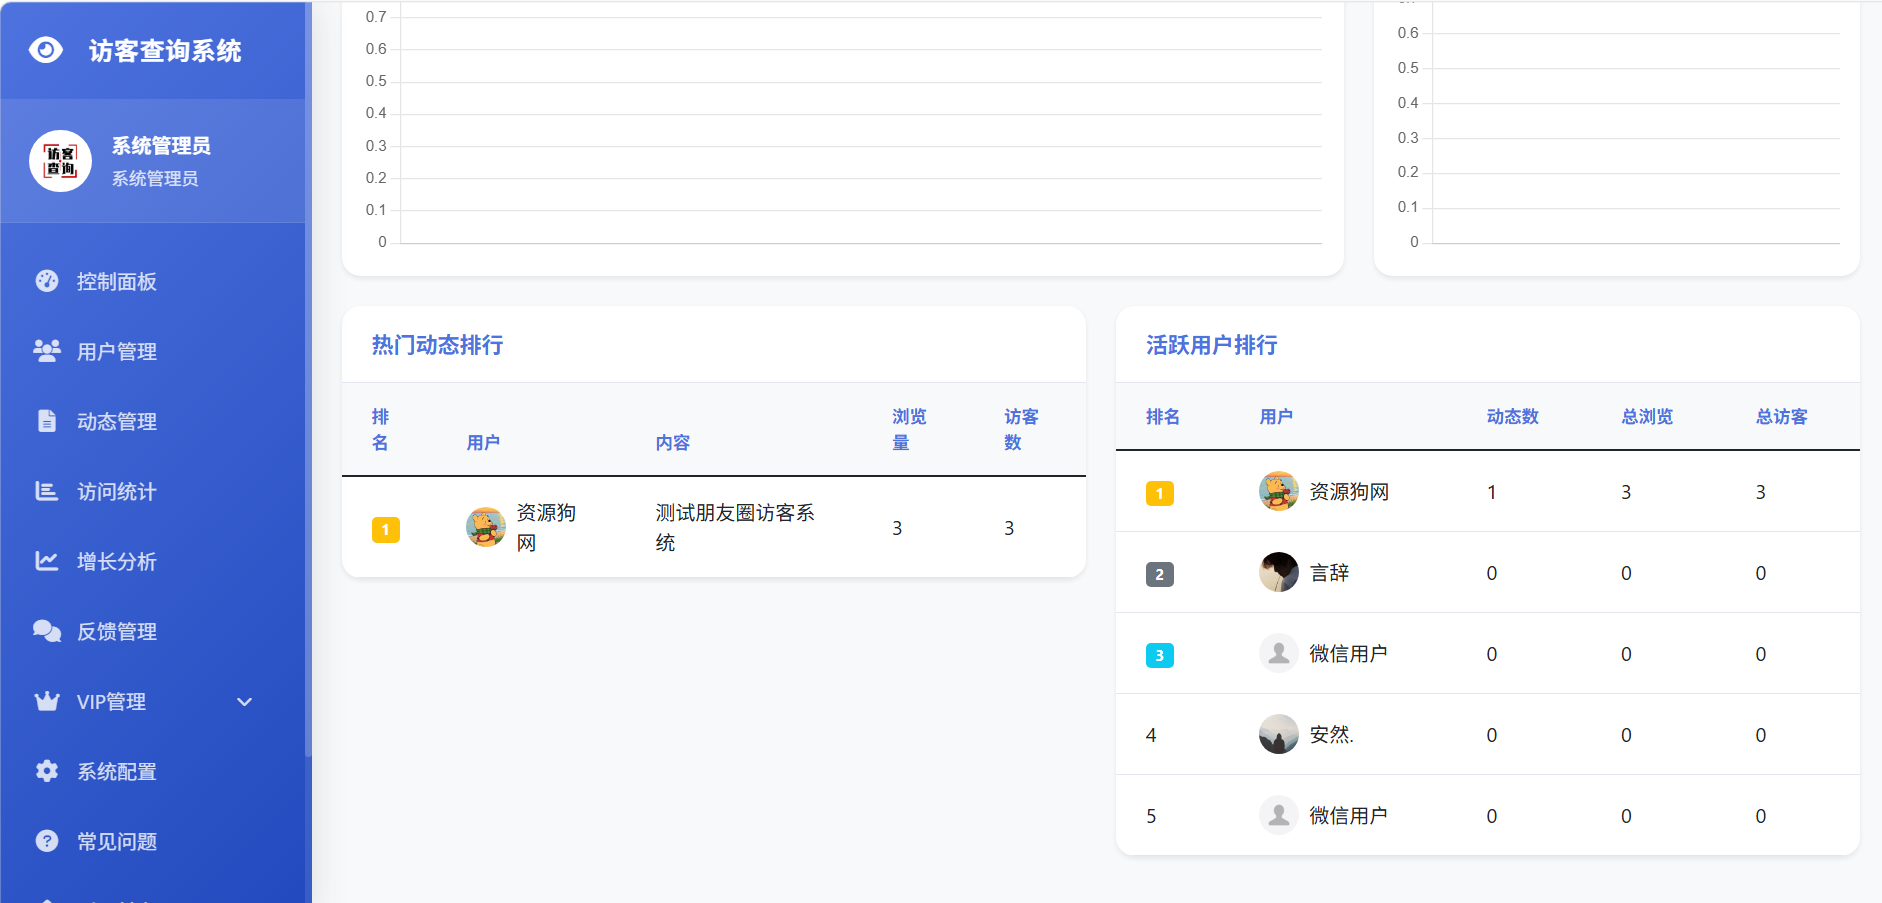Click the 反馈管理 chat bubbles icon
Screen dimensions: 1882x903
47,631
